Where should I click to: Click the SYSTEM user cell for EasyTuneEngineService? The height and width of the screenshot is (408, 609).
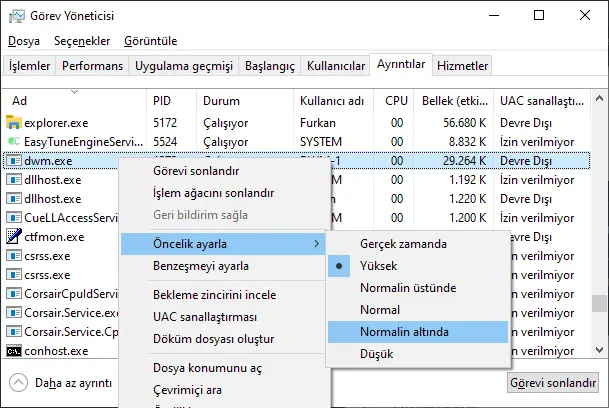coord(321,142)
